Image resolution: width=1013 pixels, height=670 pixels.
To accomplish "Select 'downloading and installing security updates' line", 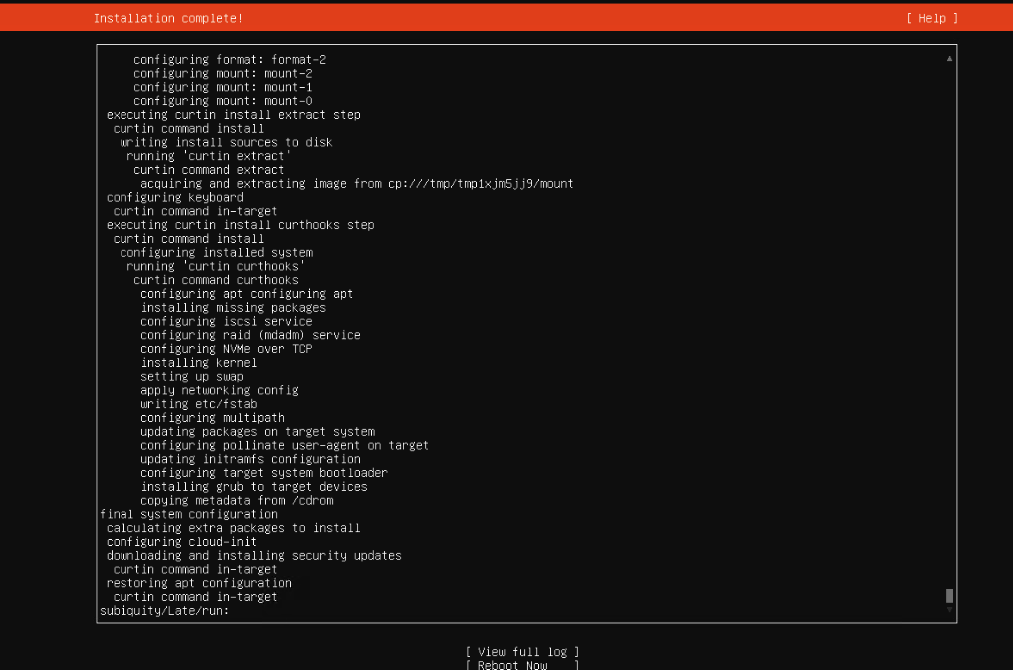I will [x=254, y=556].
